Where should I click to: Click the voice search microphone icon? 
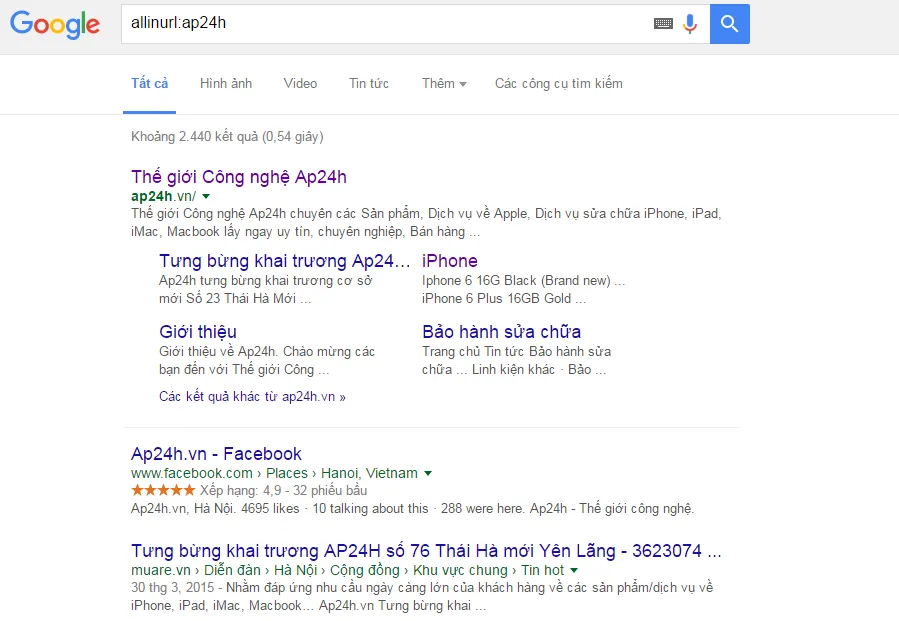pyautogui.click(x=690, y=23)
